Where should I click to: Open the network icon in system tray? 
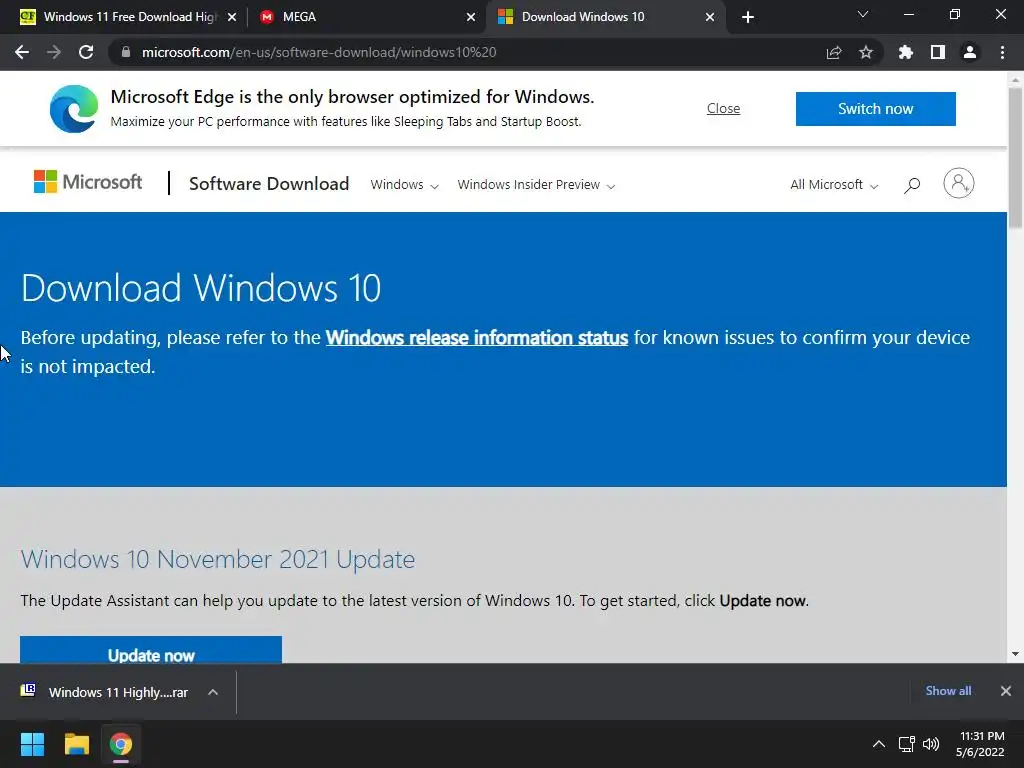(906, 744)
